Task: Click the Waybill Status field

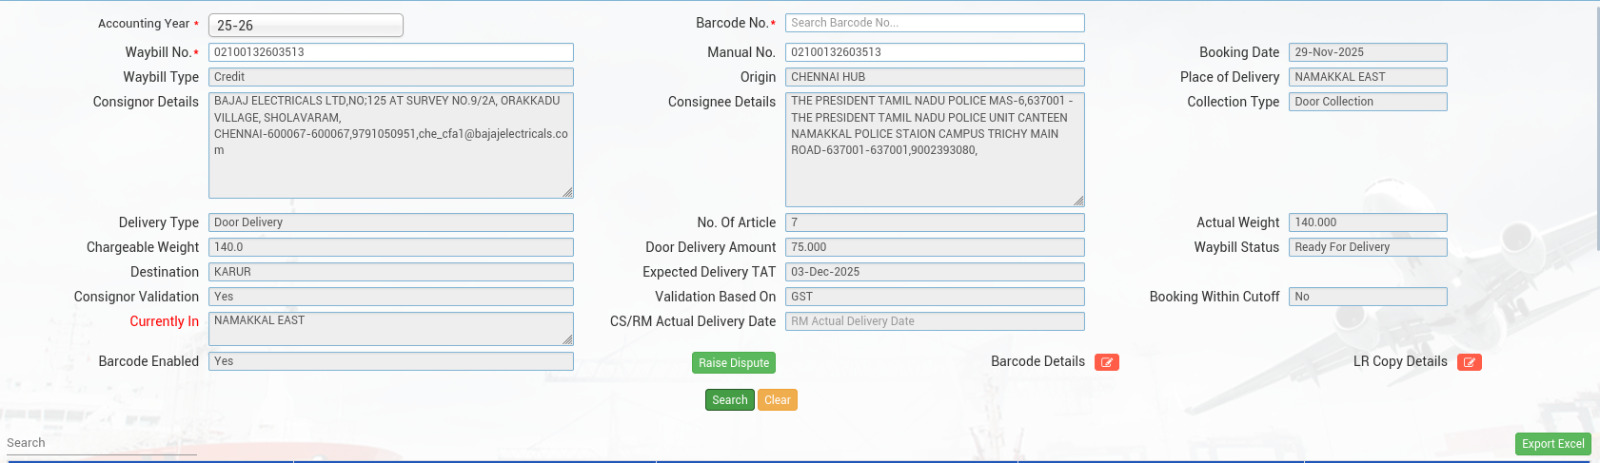Action: point(1366,247)
